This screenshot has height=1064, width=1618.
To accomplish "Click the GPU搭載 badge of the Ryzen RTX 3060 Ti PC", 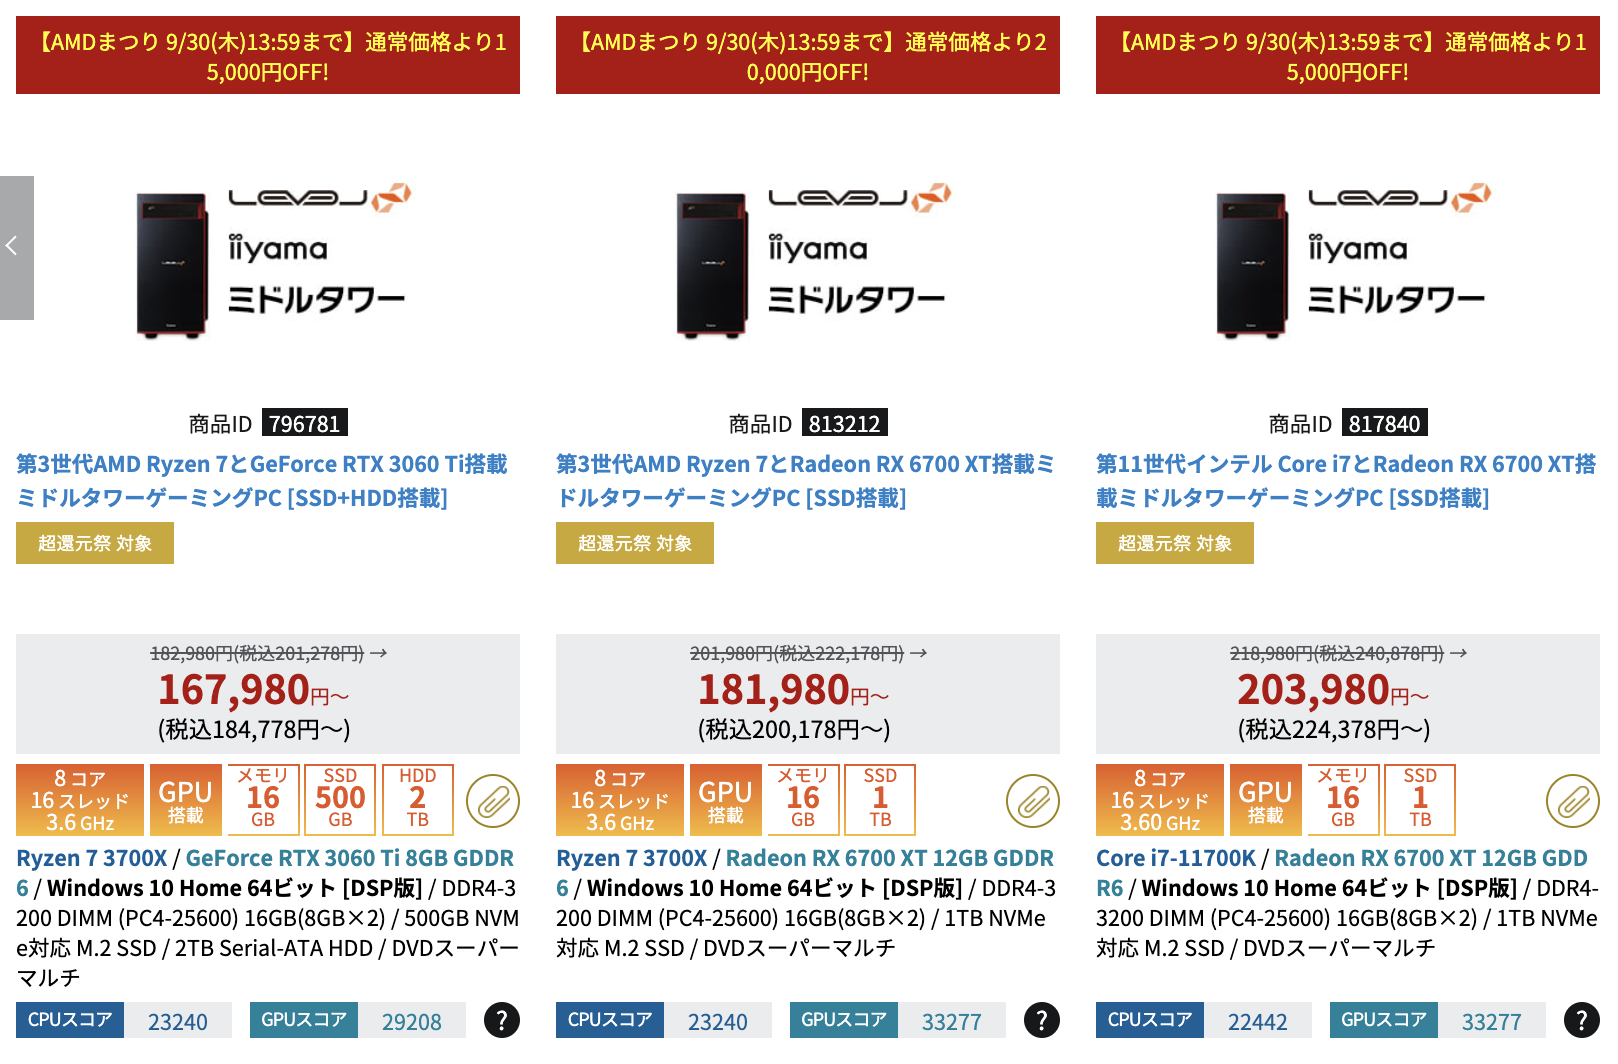I will (x=186, y=800).
